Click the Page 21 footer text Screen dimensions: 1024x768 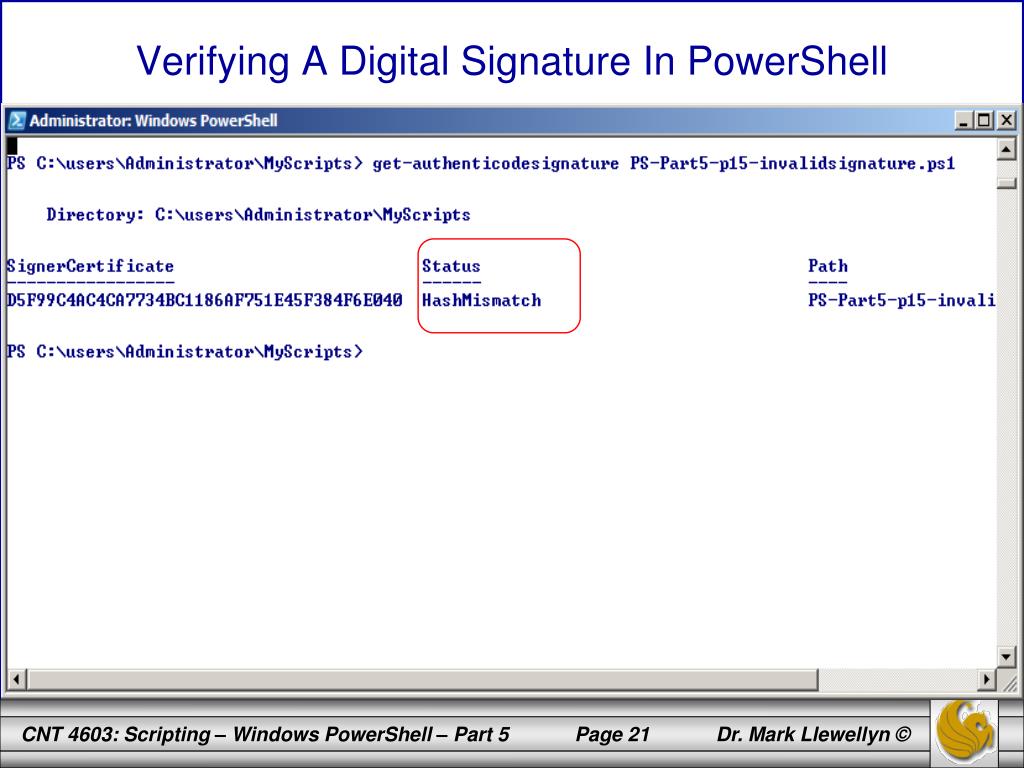click(x=613, y=734)
